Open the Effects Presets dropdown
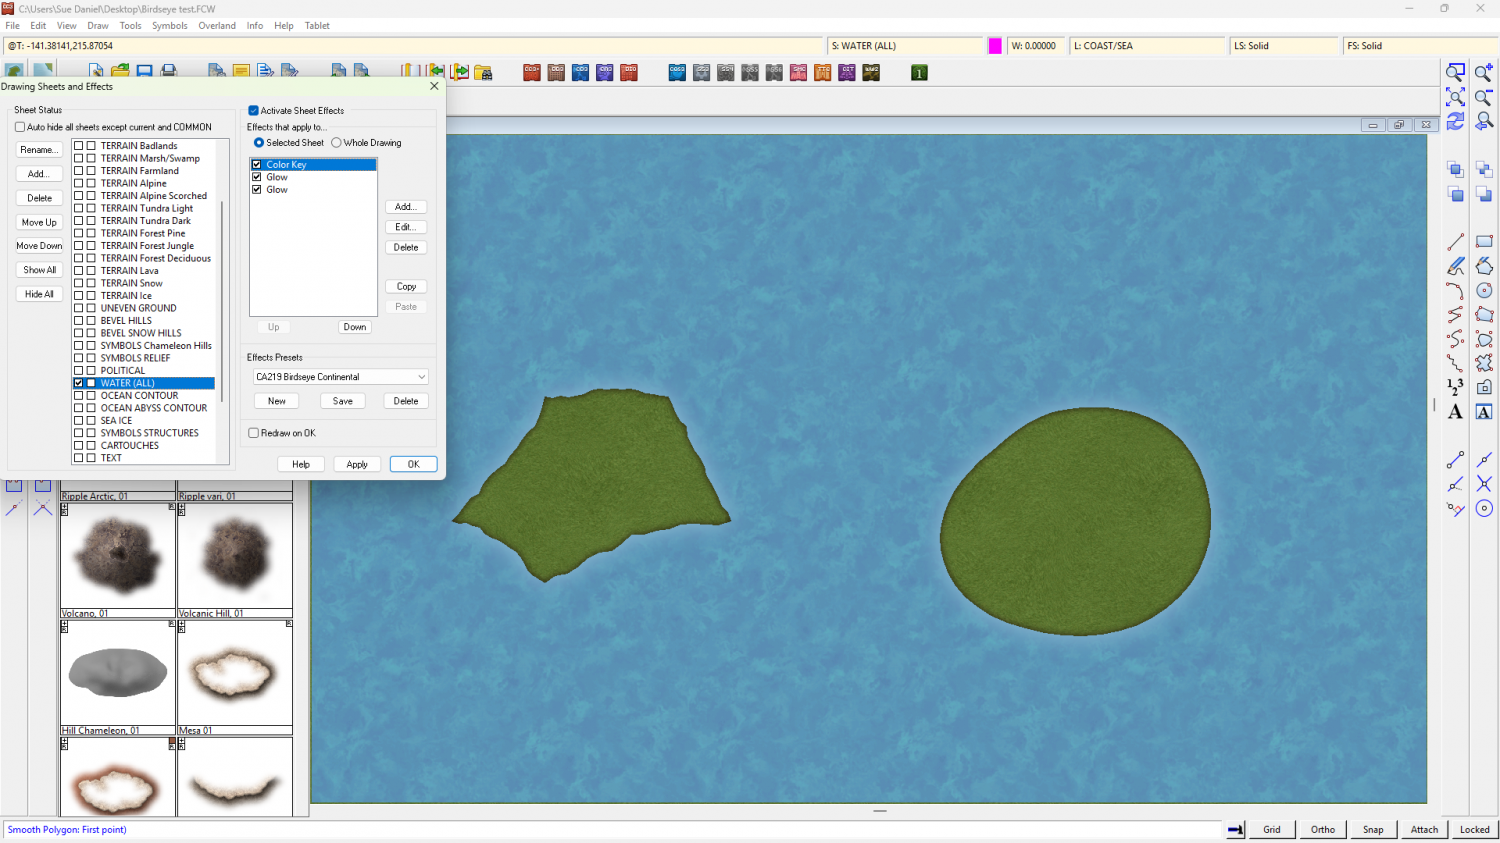 [x=340, y=377]
